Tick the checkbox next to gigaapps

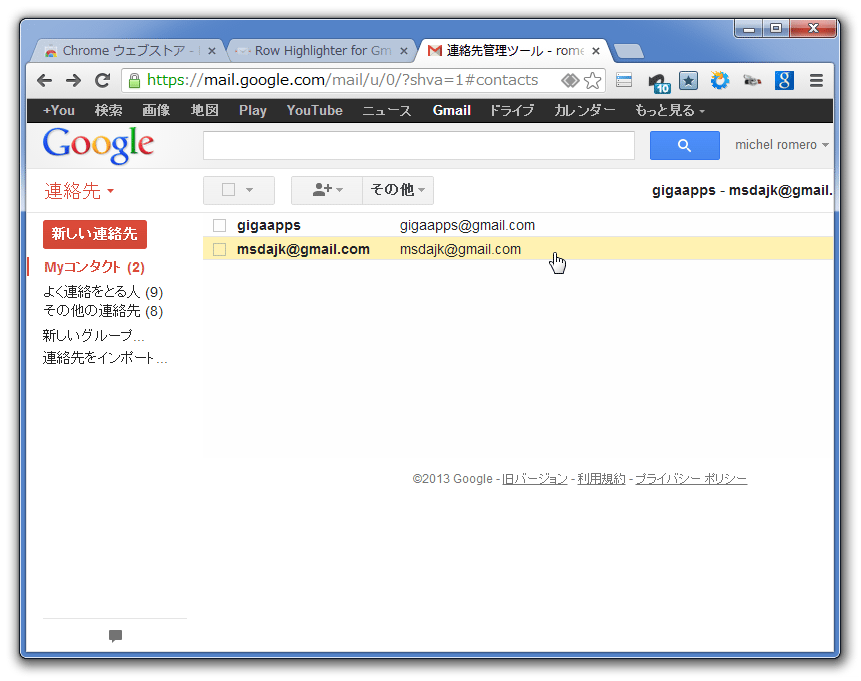[220, 225]
